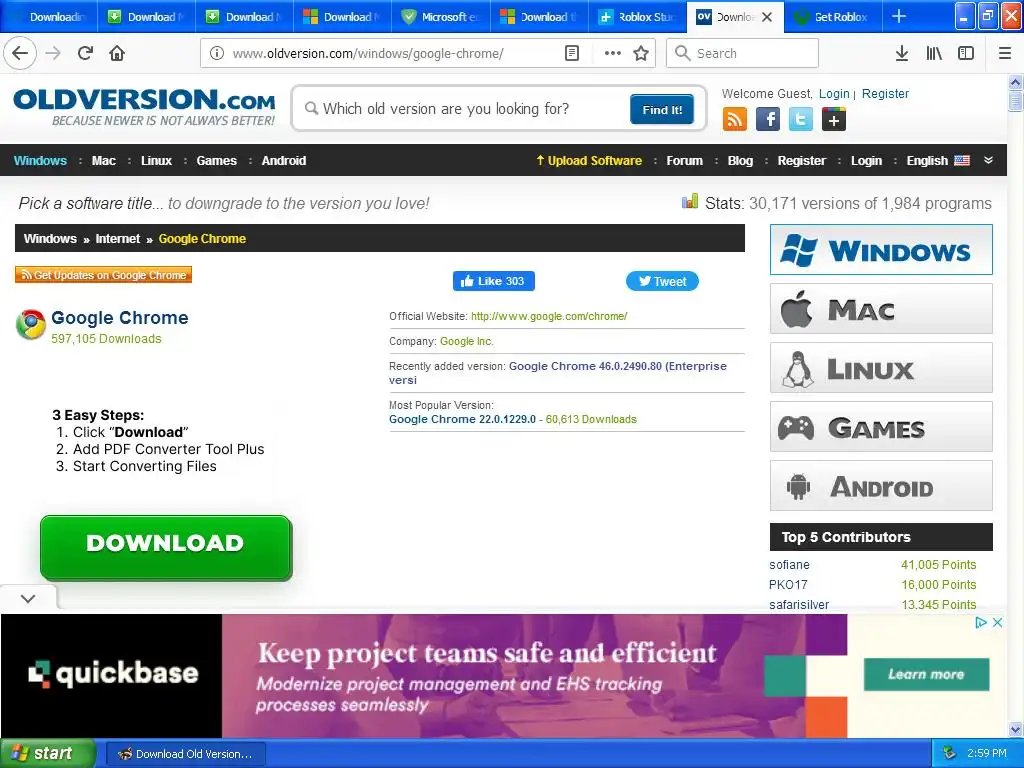Go back with the browser back arrow
Viewport: 1024px width, 768px height.
coord(20,53)
